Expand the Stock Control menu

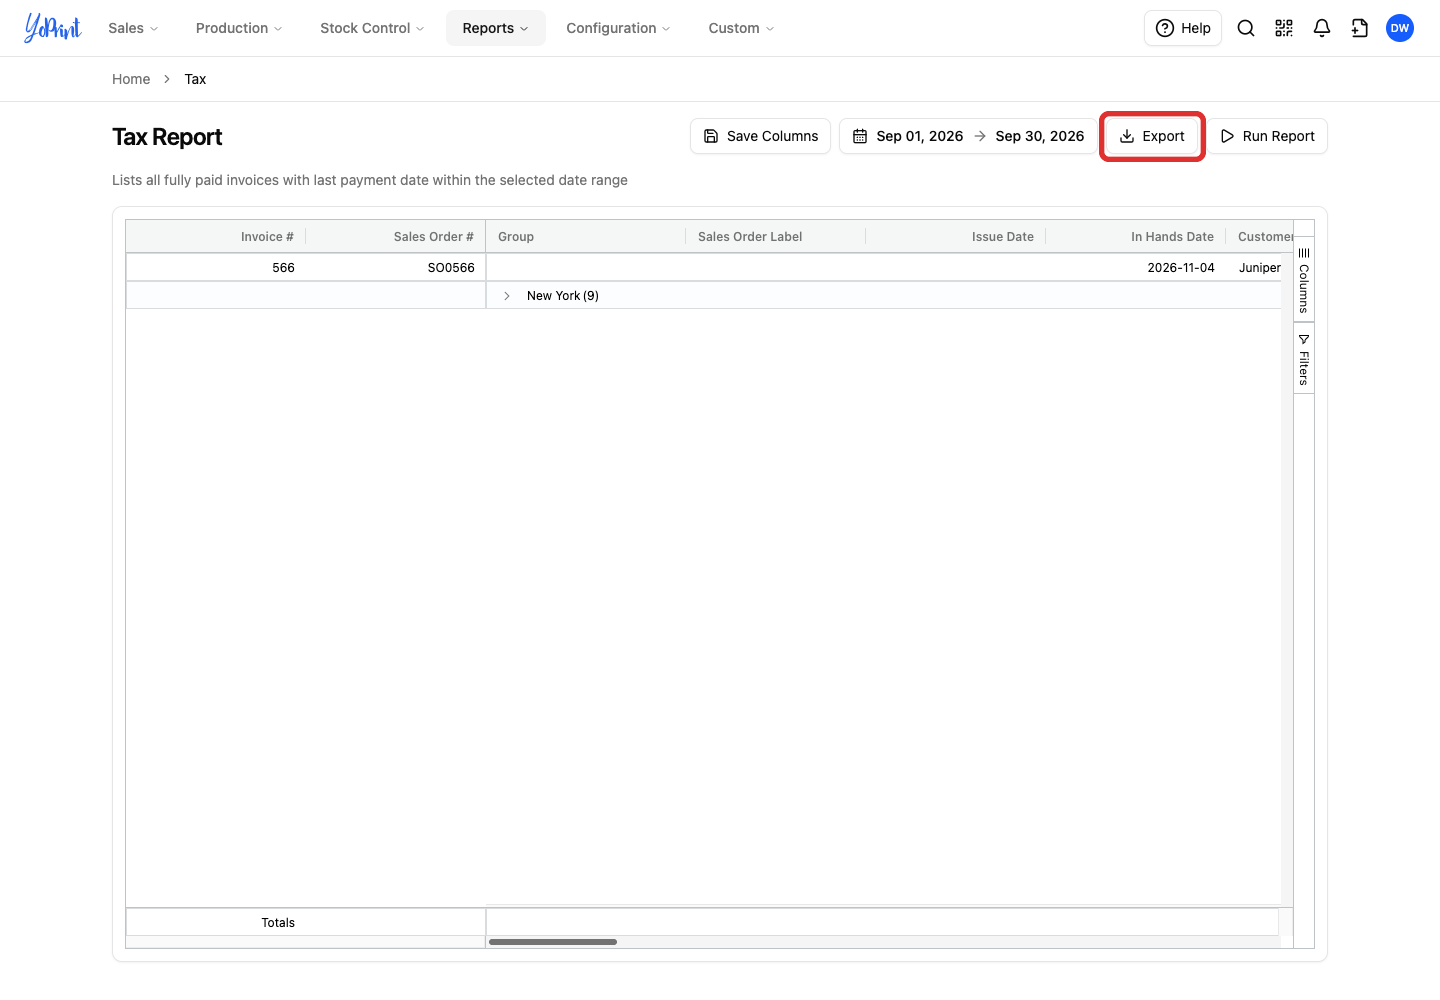coord(372,28)
